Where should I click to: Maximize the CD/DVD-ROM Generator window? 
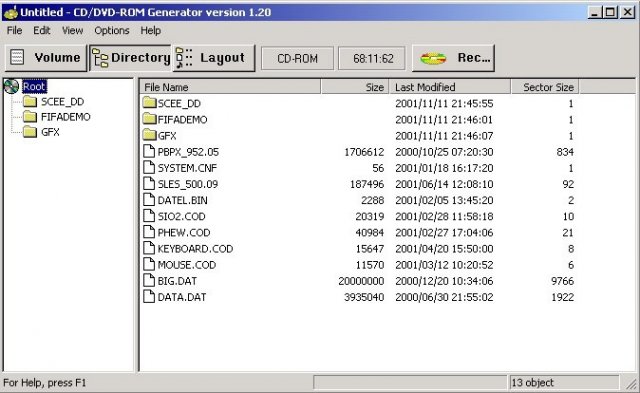coord(610,12)
